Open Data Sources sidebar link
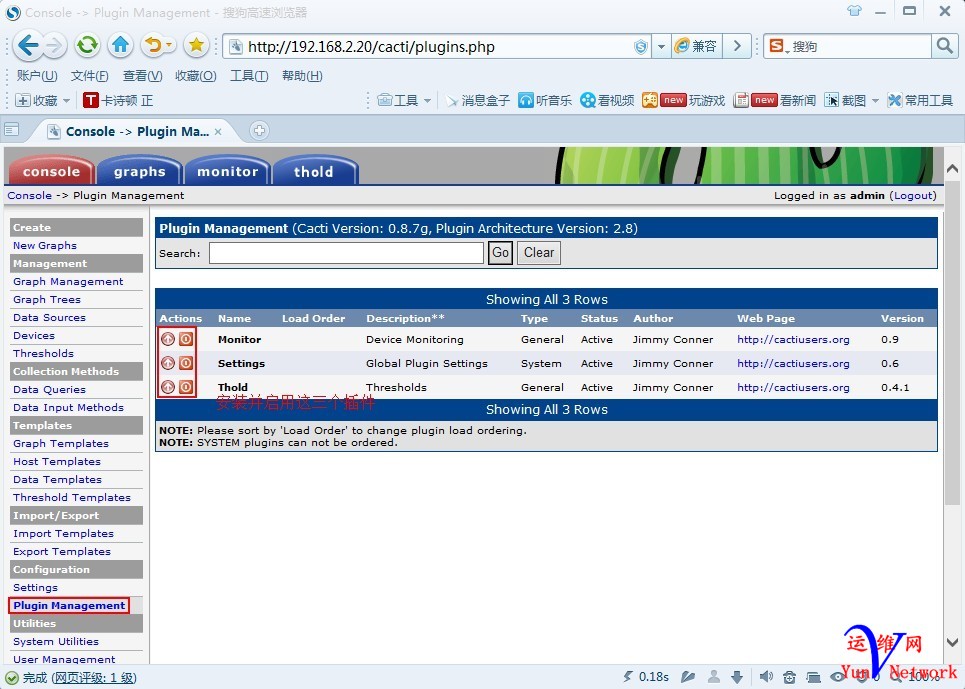 tap(49, 317)
